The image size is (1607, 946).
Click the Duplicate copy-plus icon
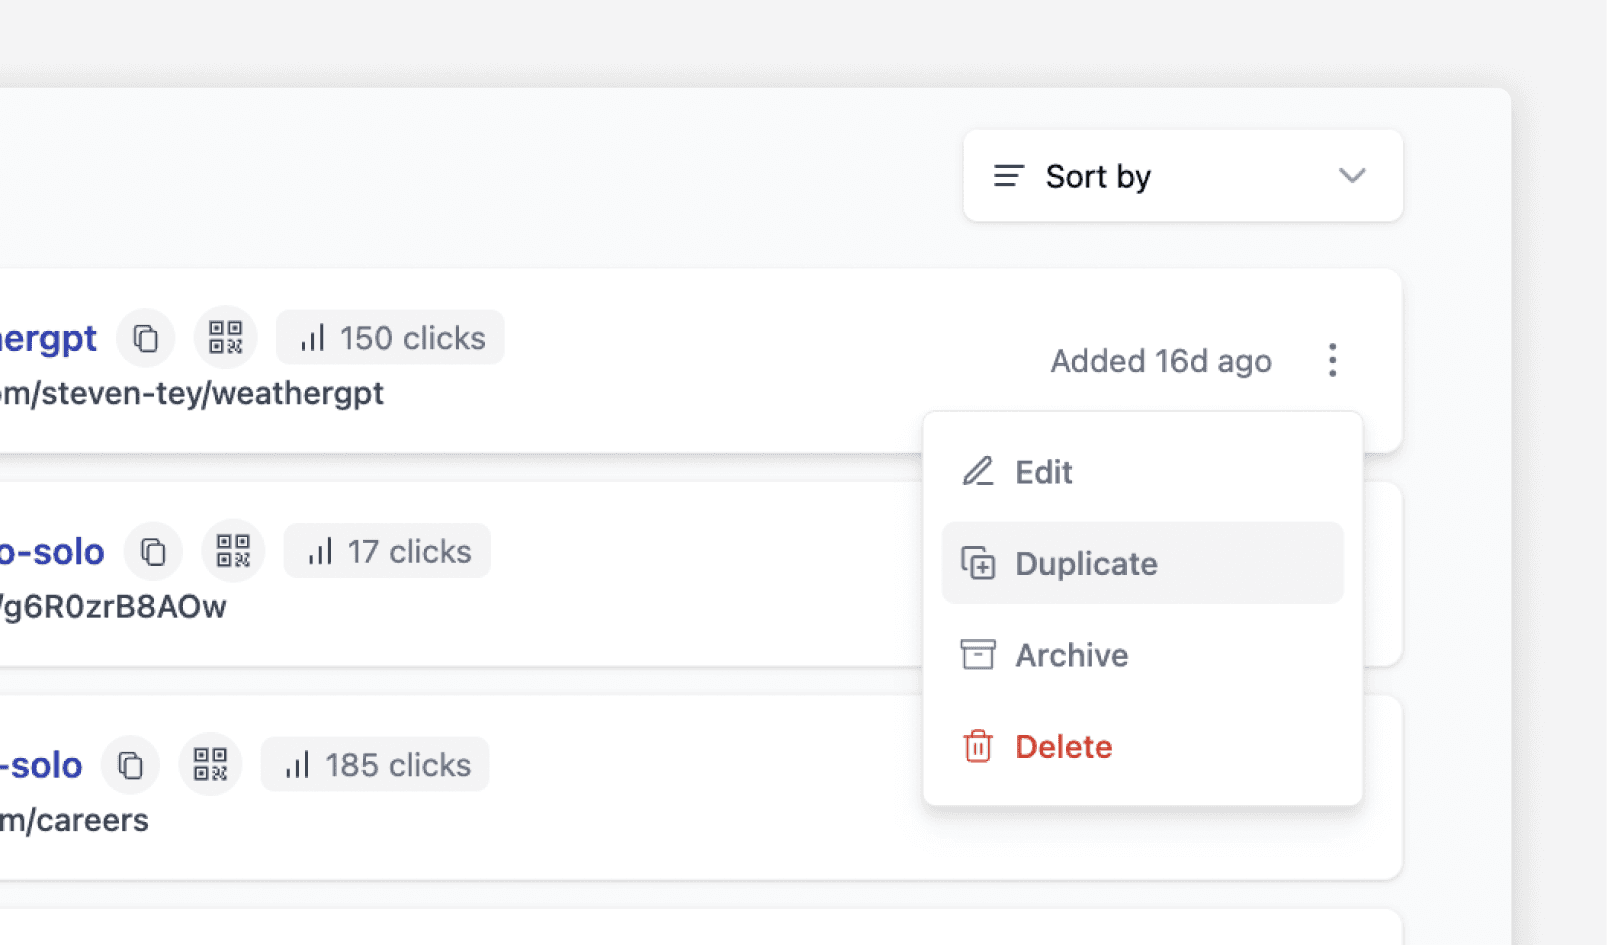(978, 563)
